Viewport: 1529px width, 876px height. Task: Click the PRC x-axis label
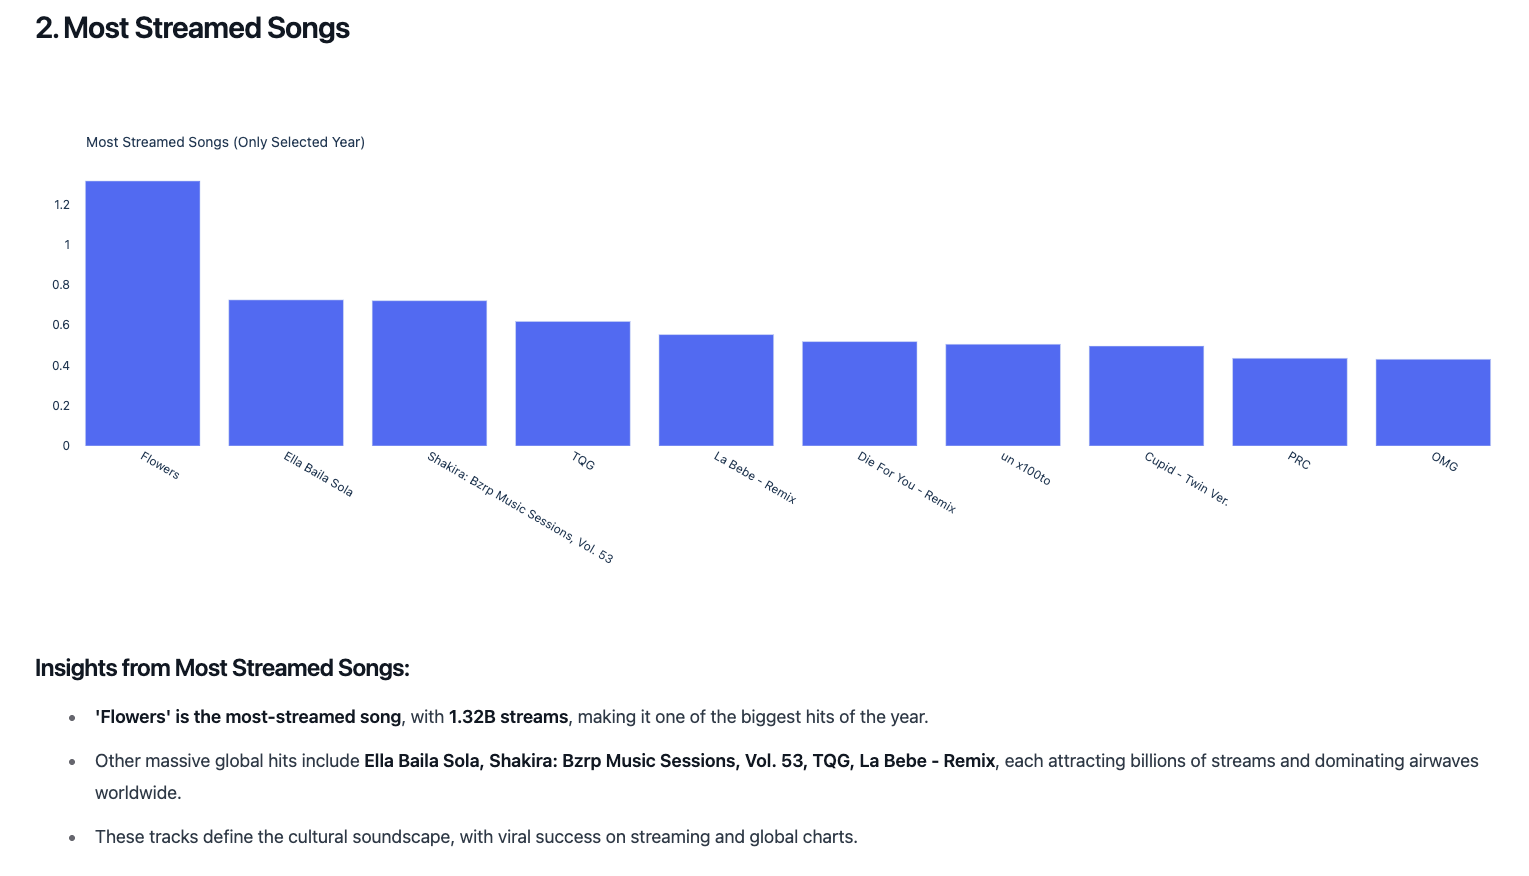1299,461
